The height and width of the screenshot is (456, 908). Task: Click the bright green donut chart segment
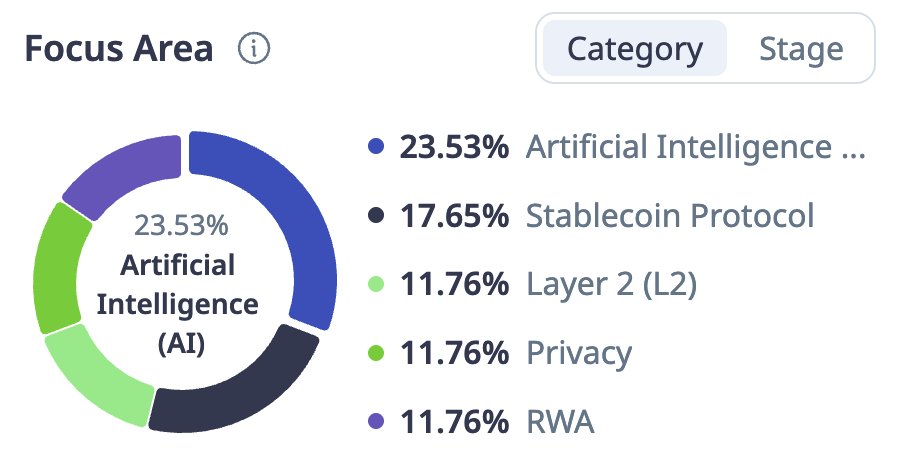(x=57, y=265)
